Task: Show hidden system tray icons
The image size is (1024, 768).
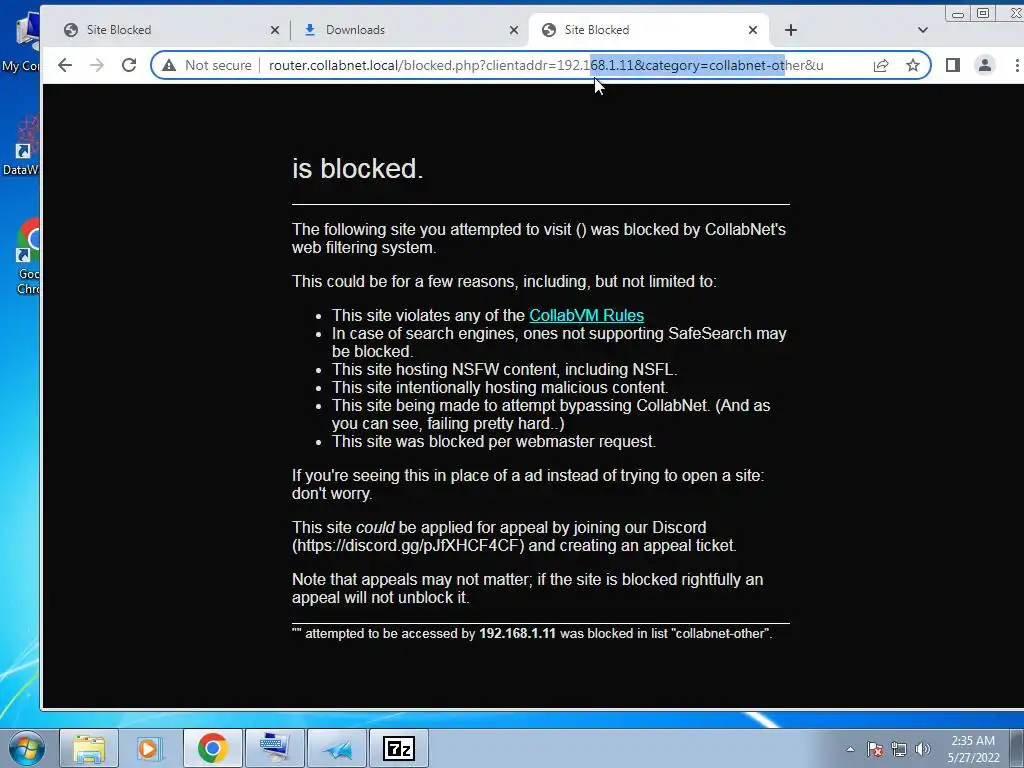Action: (x=850, y=749)
